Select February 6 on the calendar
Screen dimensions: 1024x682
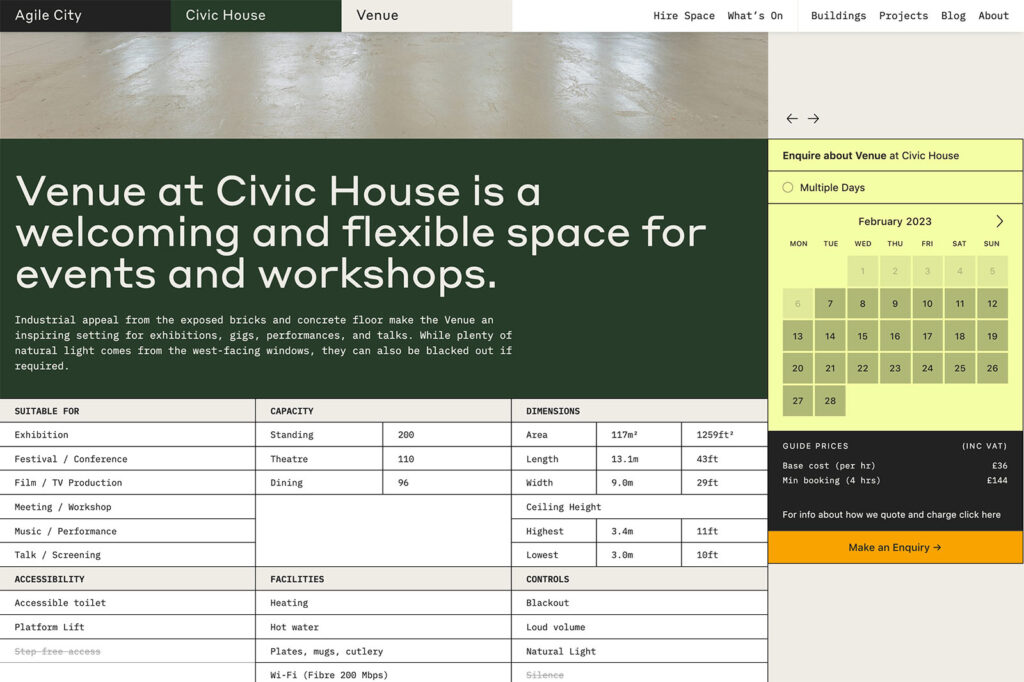point(797,304)
